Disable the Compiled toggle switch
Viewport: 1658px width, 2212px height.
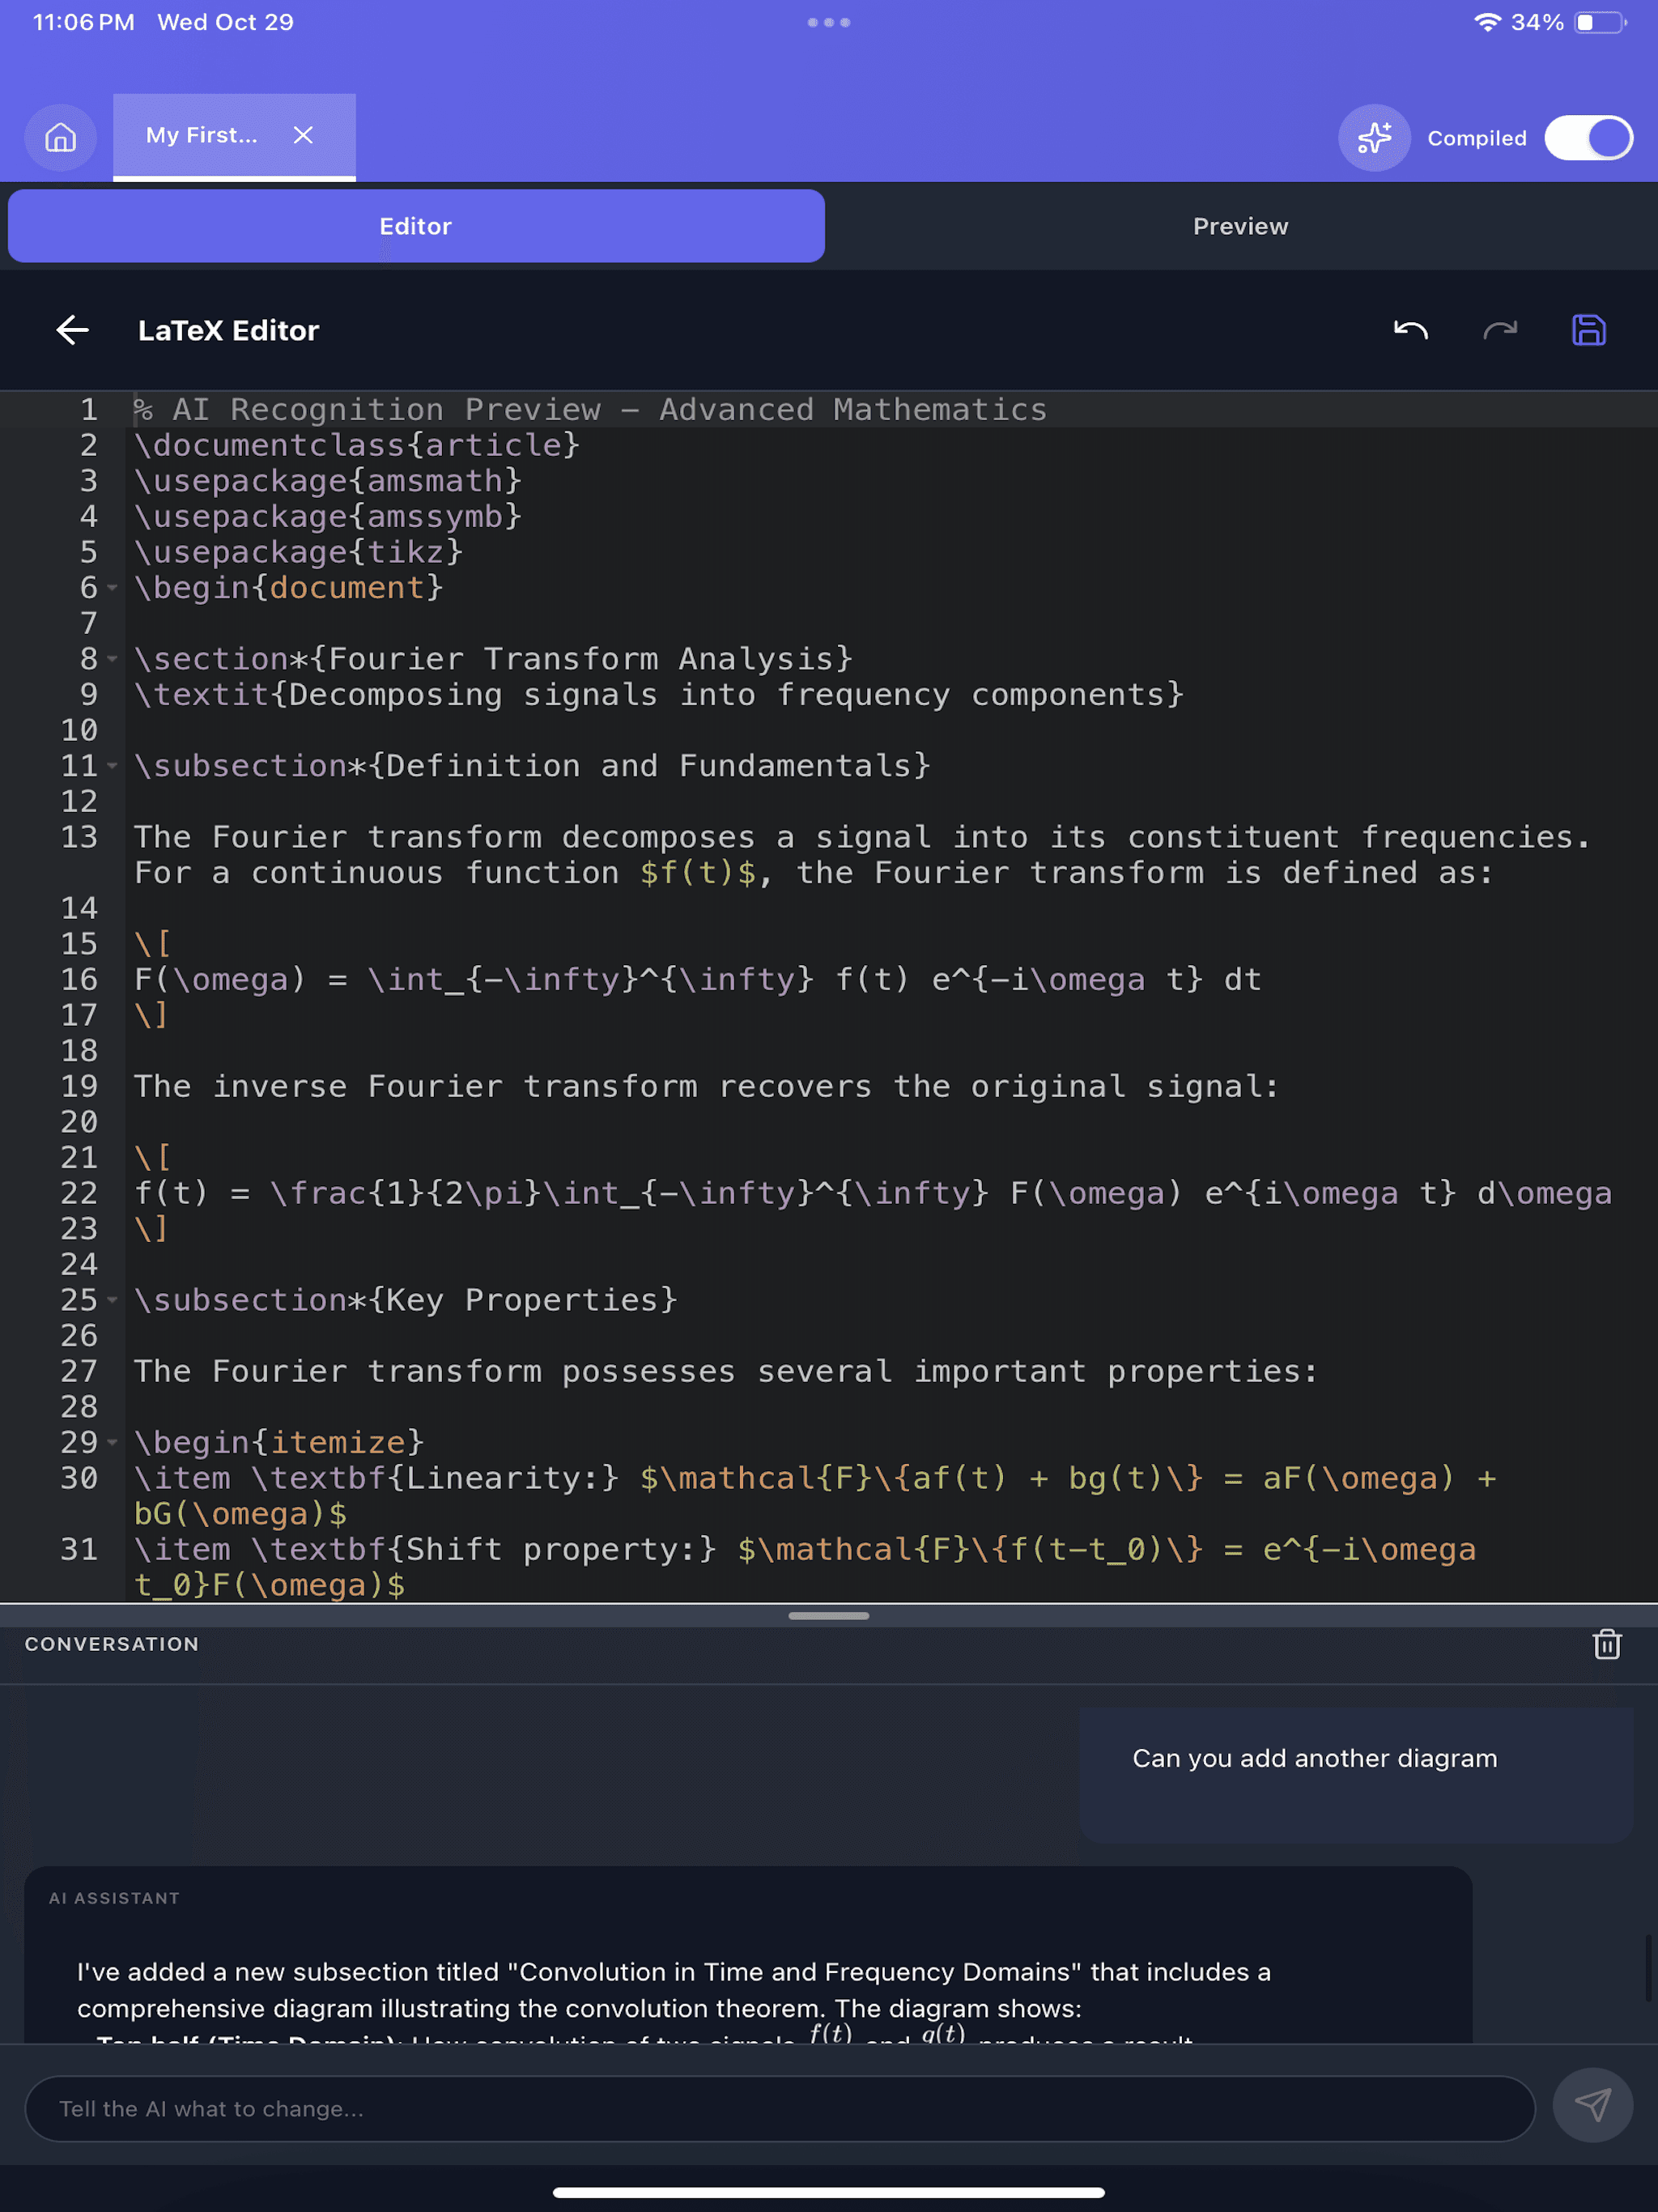pos(1588,138)
